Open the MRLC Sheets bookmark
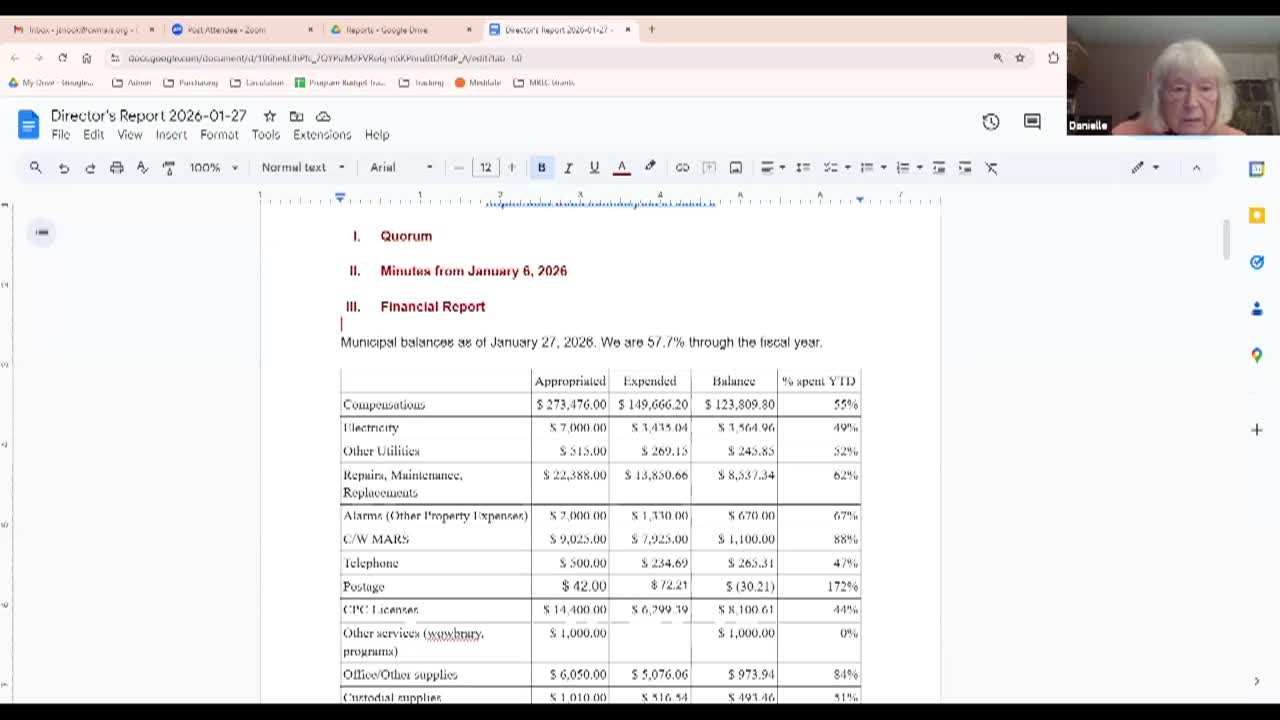The image size is (1280, 720). pyautogui.click(x=544, y=83)
